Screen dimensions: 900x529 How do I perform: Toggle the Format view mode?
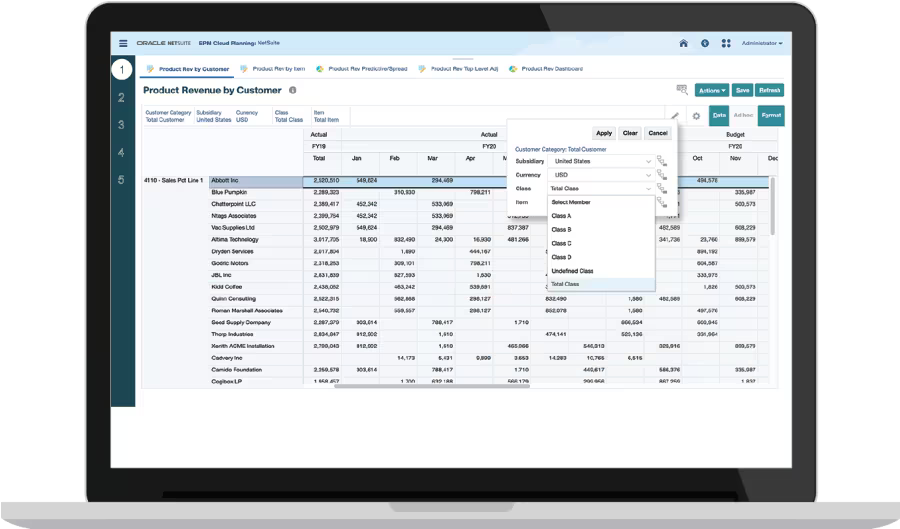[771, 116]
